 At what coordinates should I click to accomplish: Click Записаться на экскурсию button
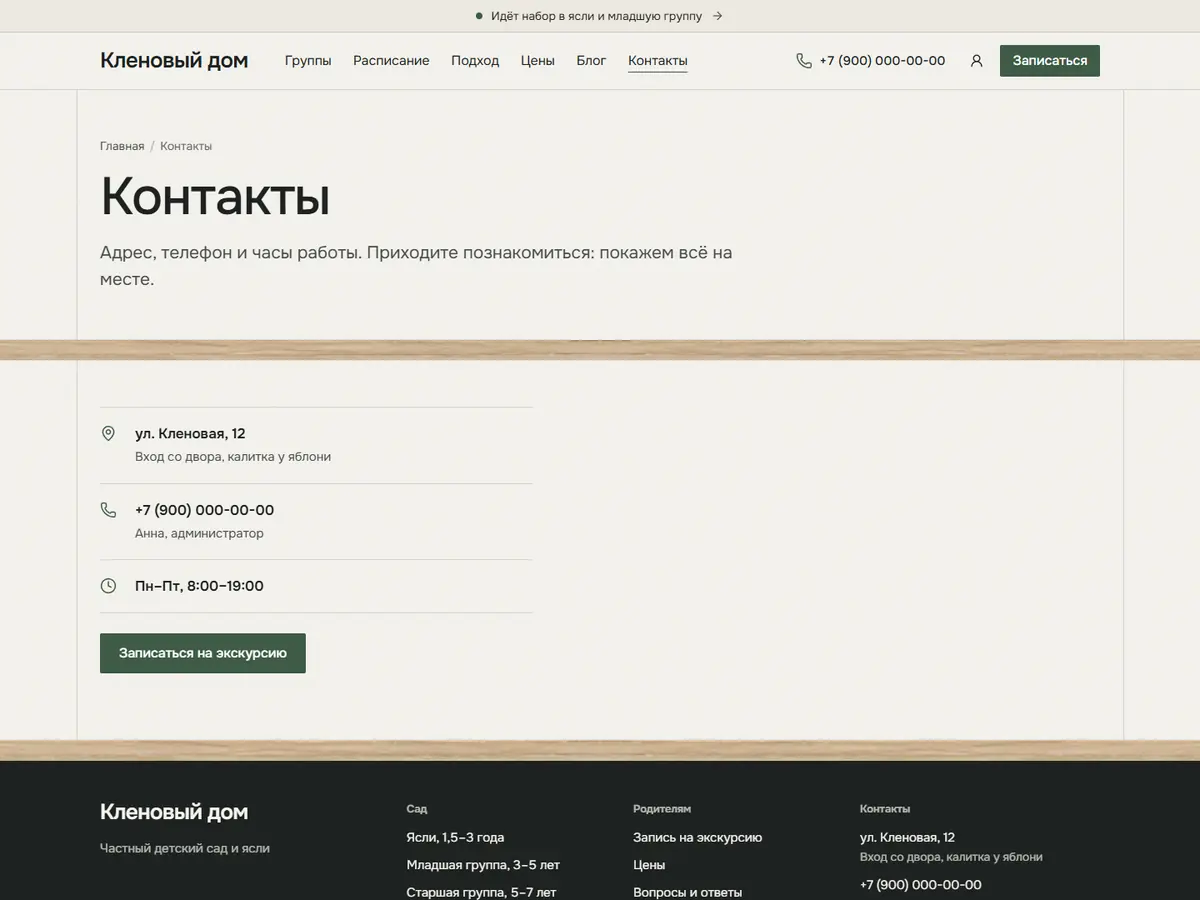203,653
